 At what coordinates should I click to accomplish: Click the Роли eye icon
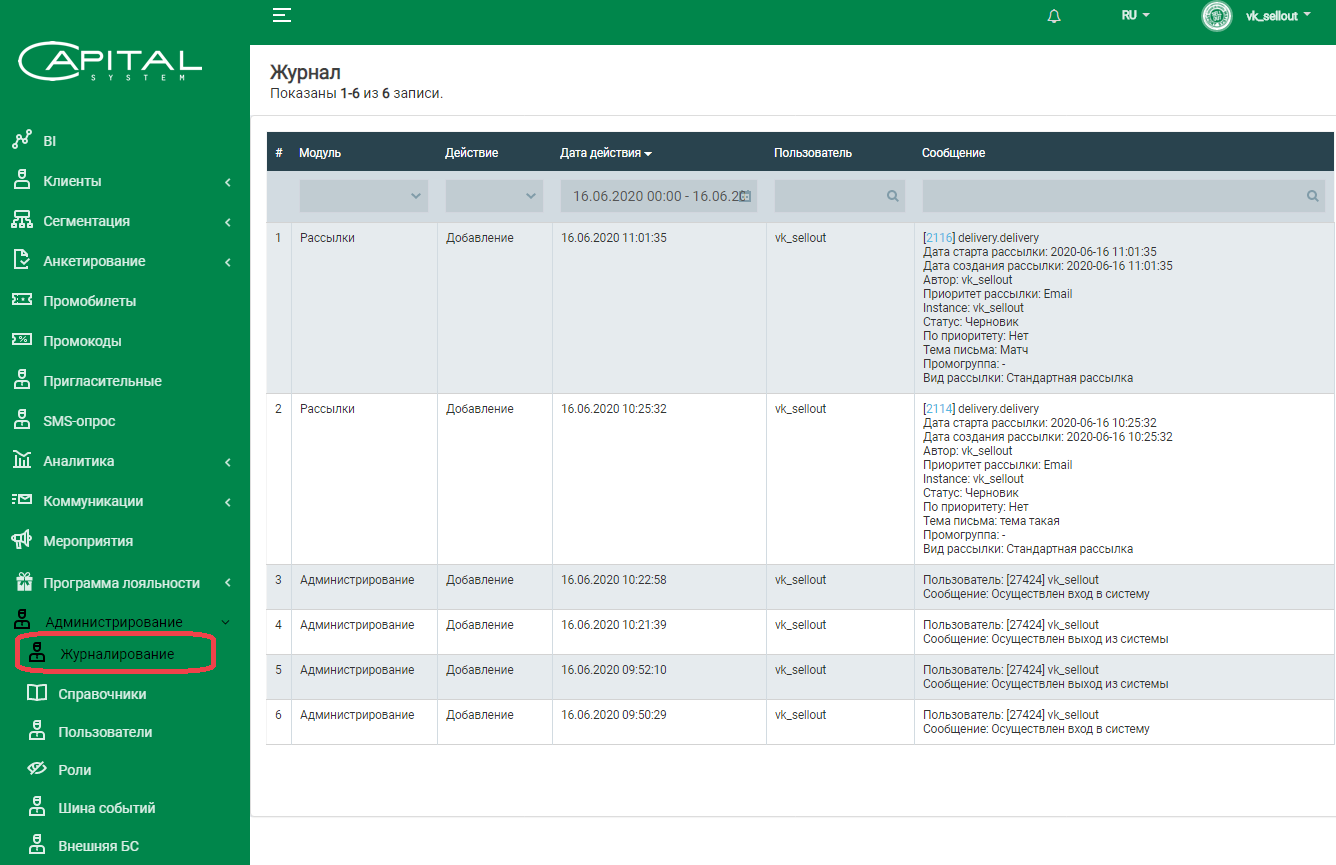click(x=37, y=769)
